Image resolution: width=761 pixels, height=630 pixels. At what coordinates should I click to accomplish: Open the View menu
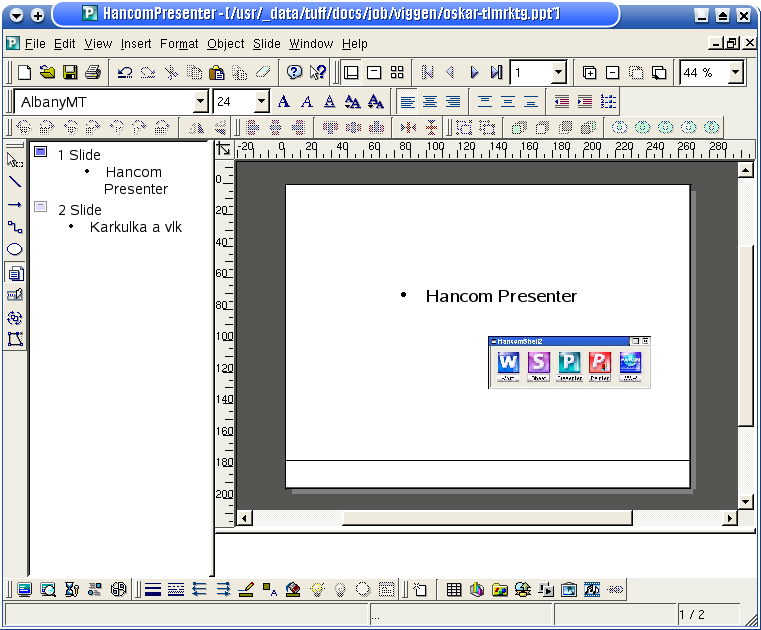(98, 44)
